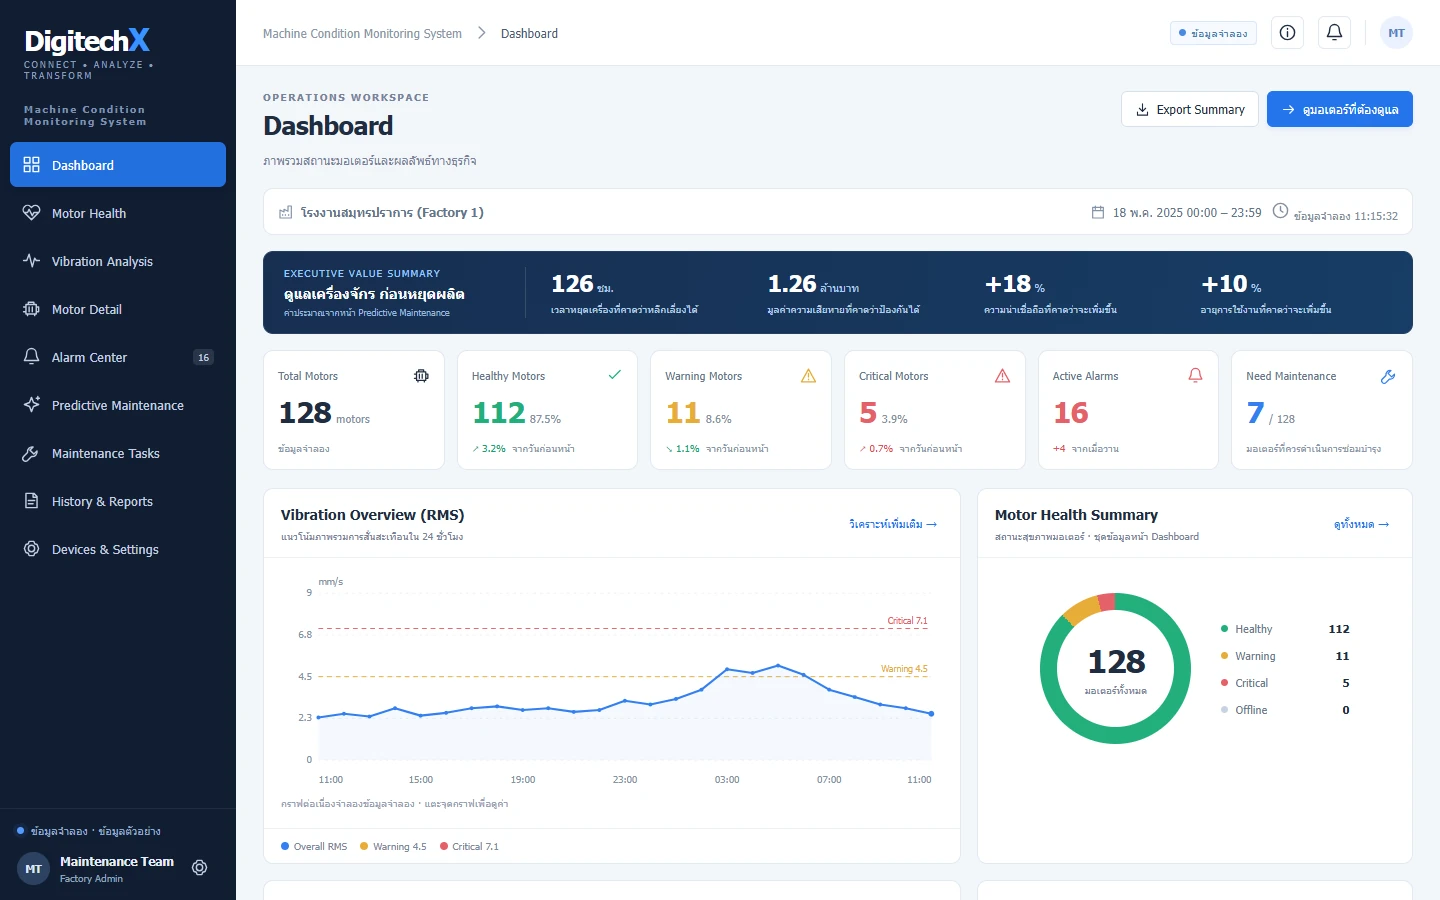Viewport: 1440px width, 900px height.
Task: Click the clock icon beside 11:15:32
Action: [1280, 211]
